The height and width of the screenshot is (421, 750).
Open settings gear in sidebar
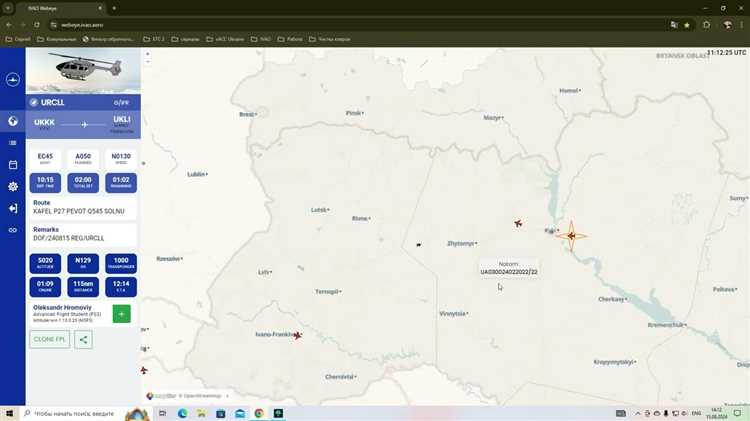pos(13,187)
